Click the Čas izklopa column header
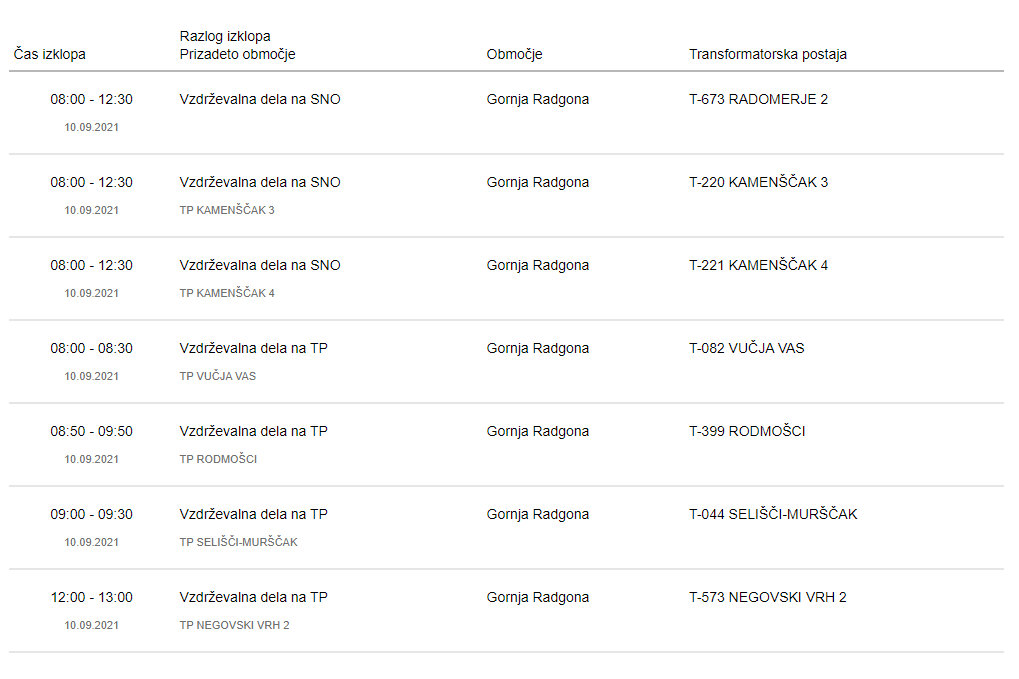The height and width of the screenshot is (679, 1019). (49, 54)
